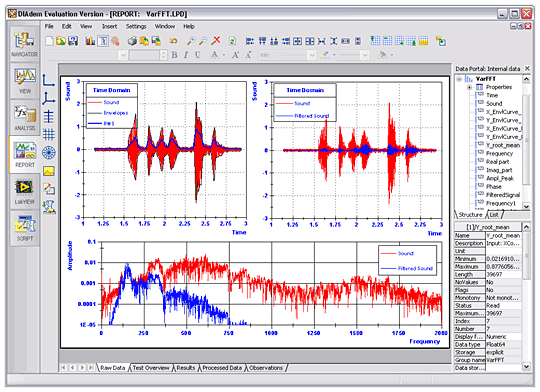Go to the last report sheet
The image size is (540, 392).
click(x=91, y=368)
